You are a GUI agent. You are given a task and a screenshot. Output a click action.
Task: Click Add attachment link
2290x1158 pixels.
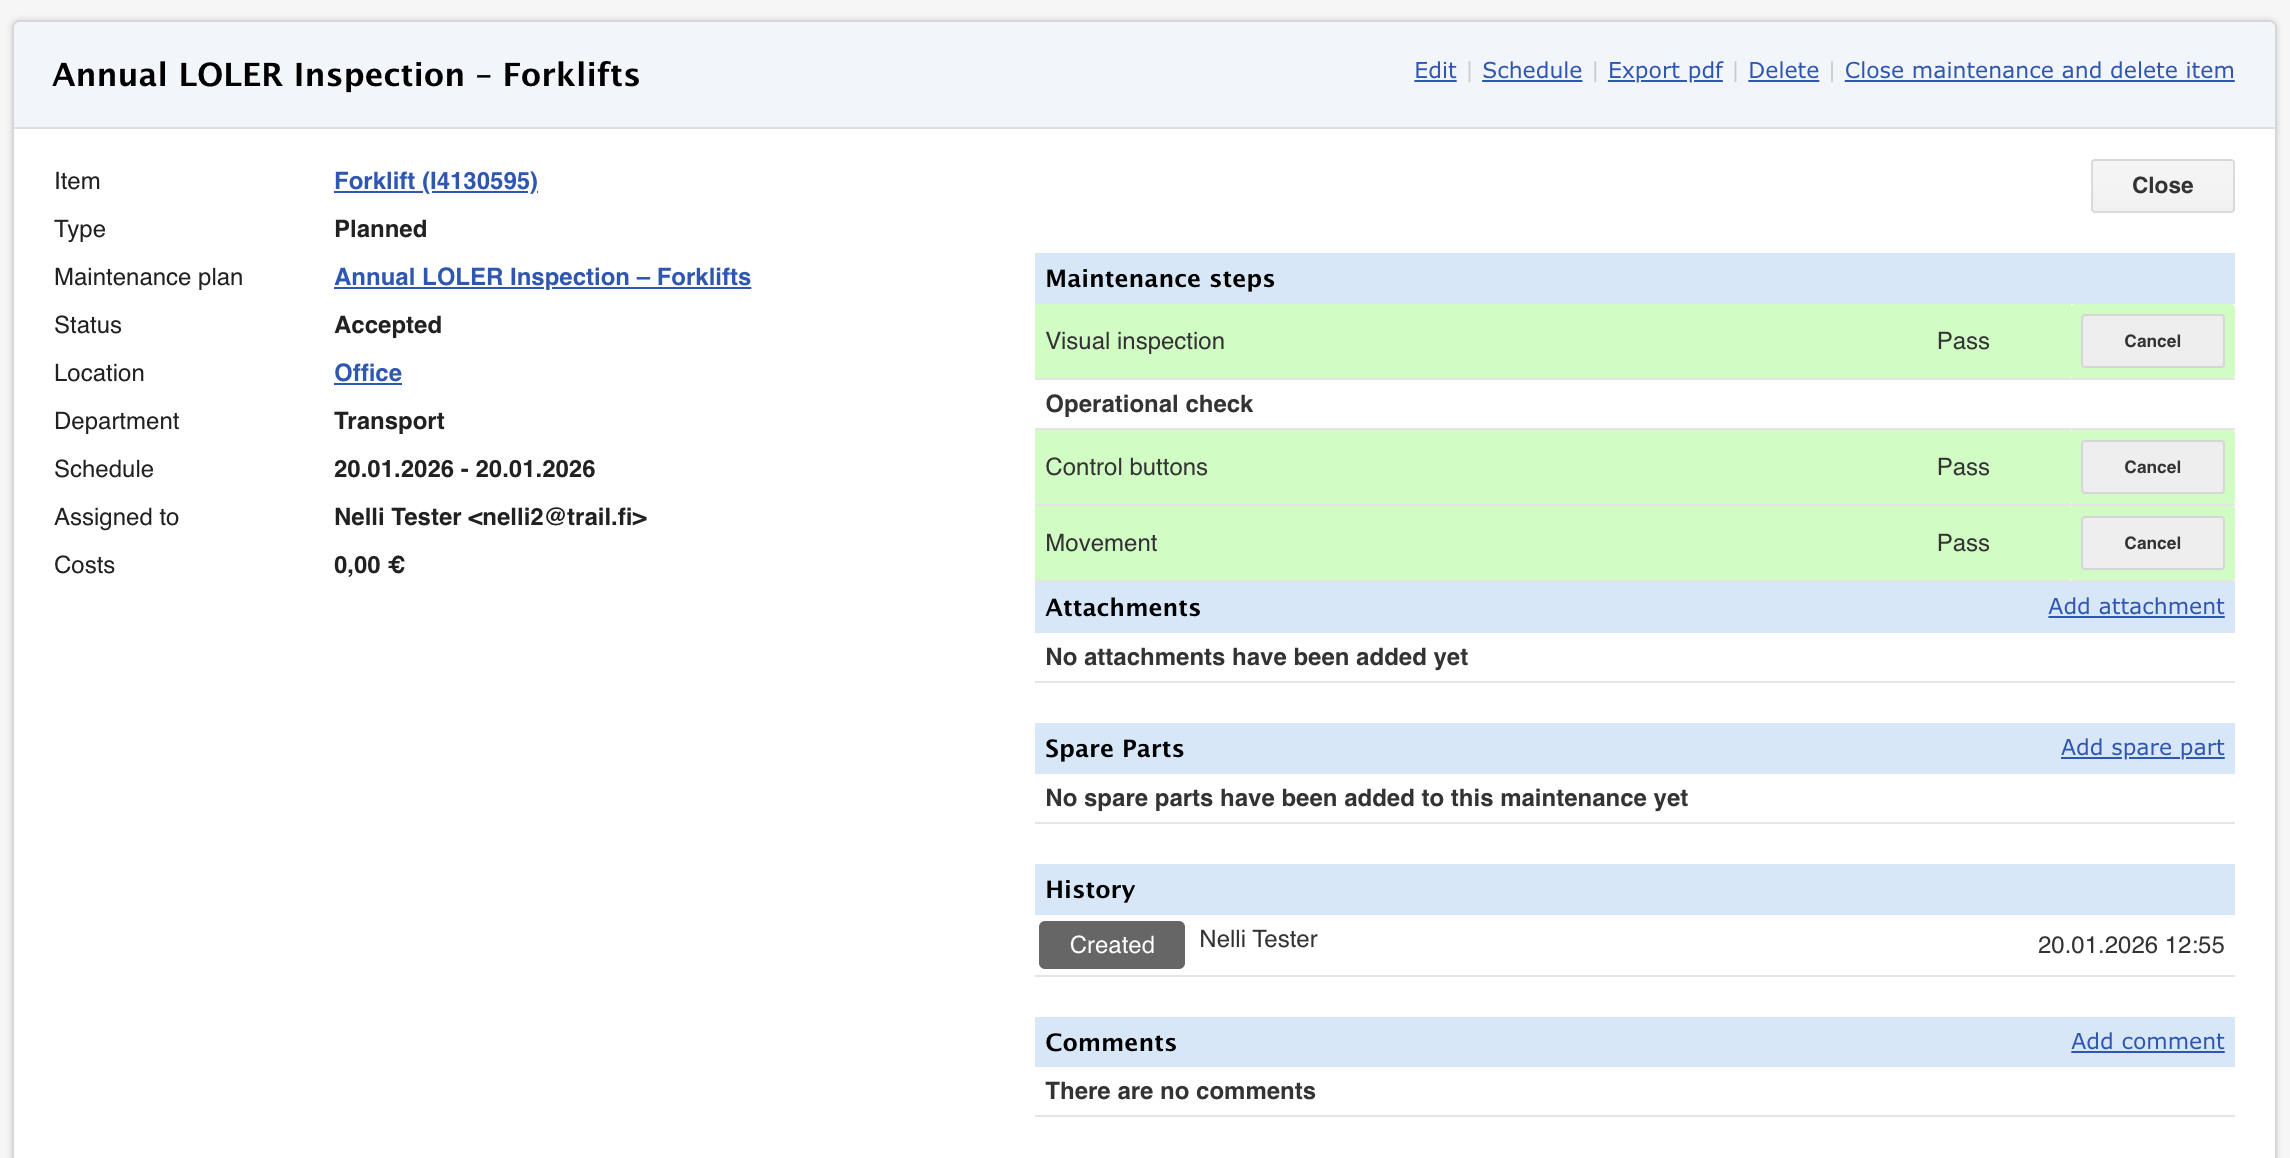(x=2135, y=607)
